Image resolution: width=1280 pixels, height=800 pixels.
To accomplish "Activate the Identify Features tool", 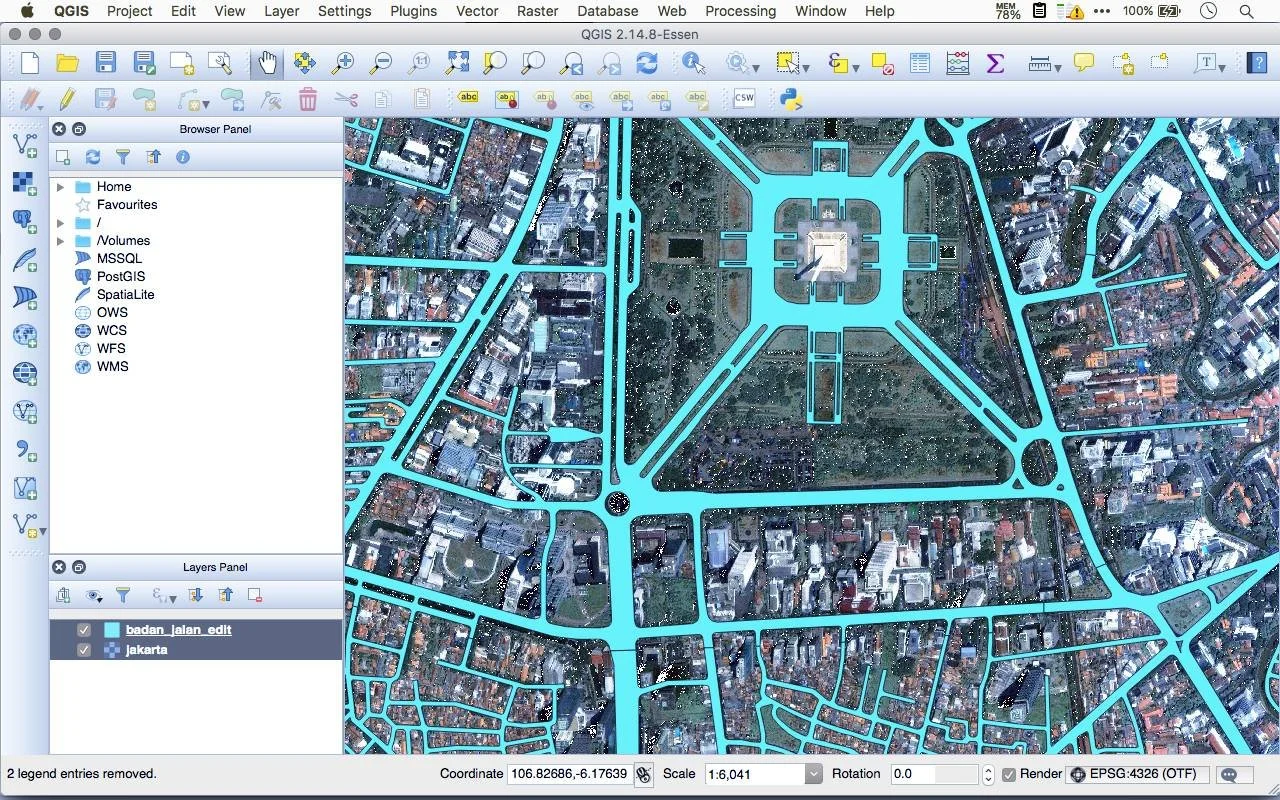I will click(x=693, y=63).
